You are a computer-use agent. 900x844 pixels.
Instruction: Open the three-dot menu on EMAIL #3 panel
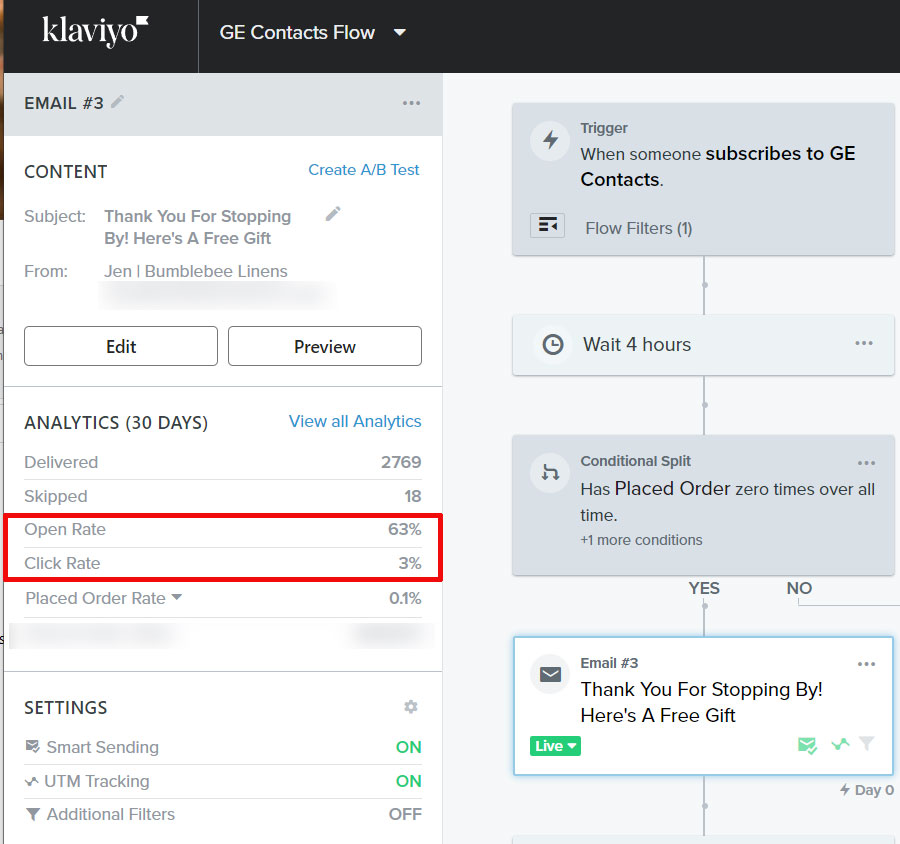[411, 103]
